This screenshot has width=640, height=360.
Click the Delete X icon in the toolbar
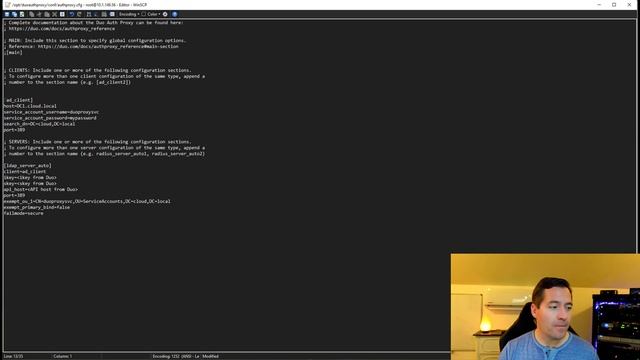pos(54,14)
